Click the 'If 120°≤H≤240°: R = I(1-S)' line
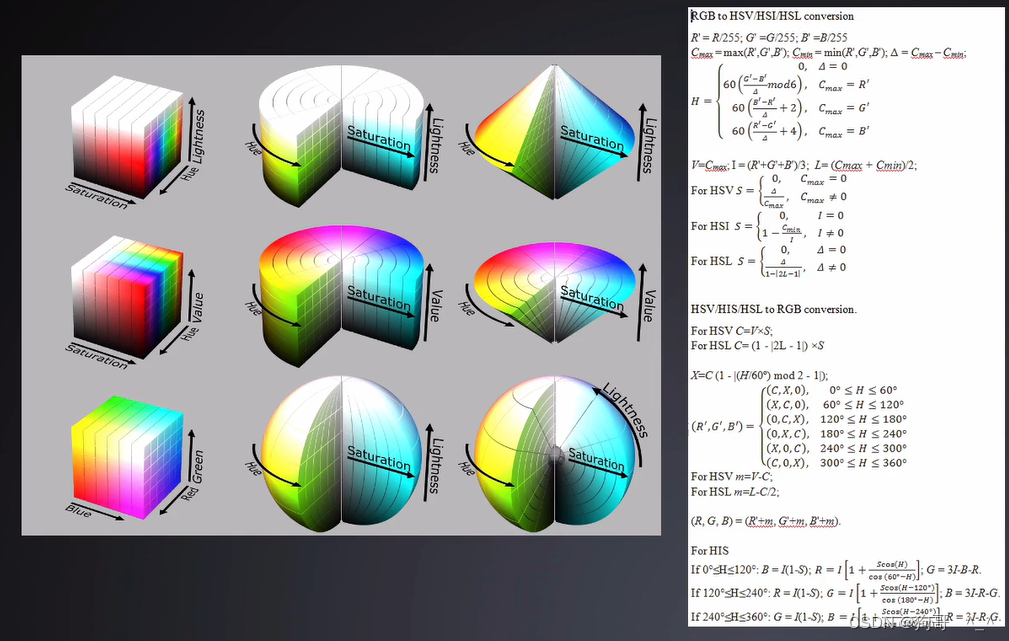This screenshot has width=1009, height=641. click(x=846, y=593)
